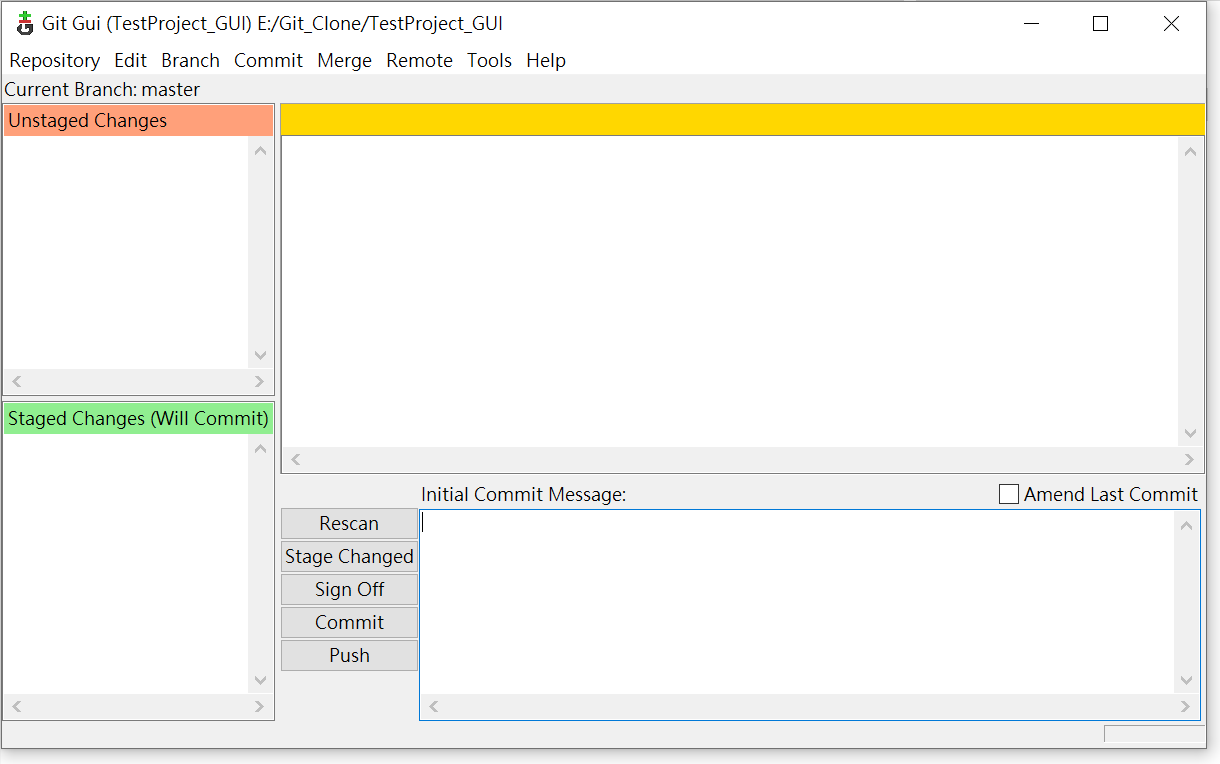Click the Initial Commit Message label

coord(523,494)
